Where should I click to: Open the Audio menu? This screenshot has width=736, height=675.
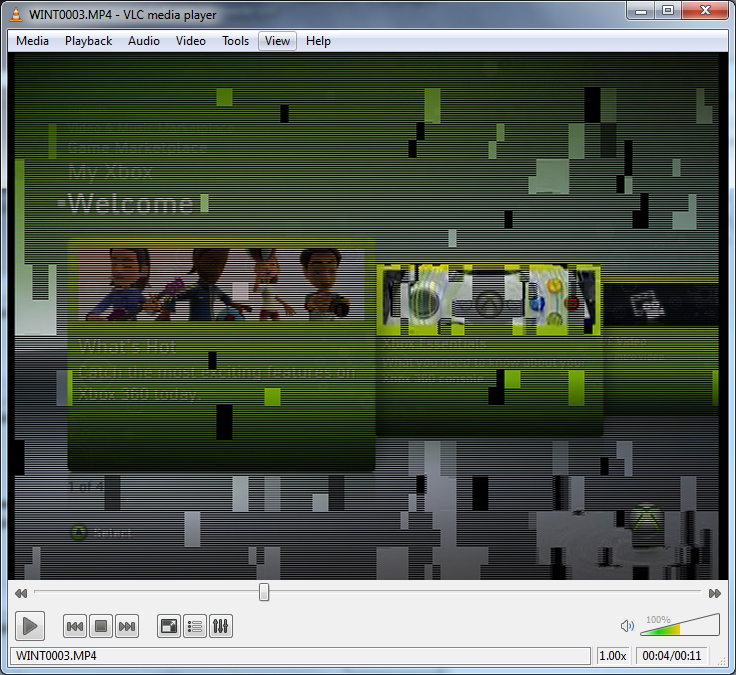coord(144,41)
